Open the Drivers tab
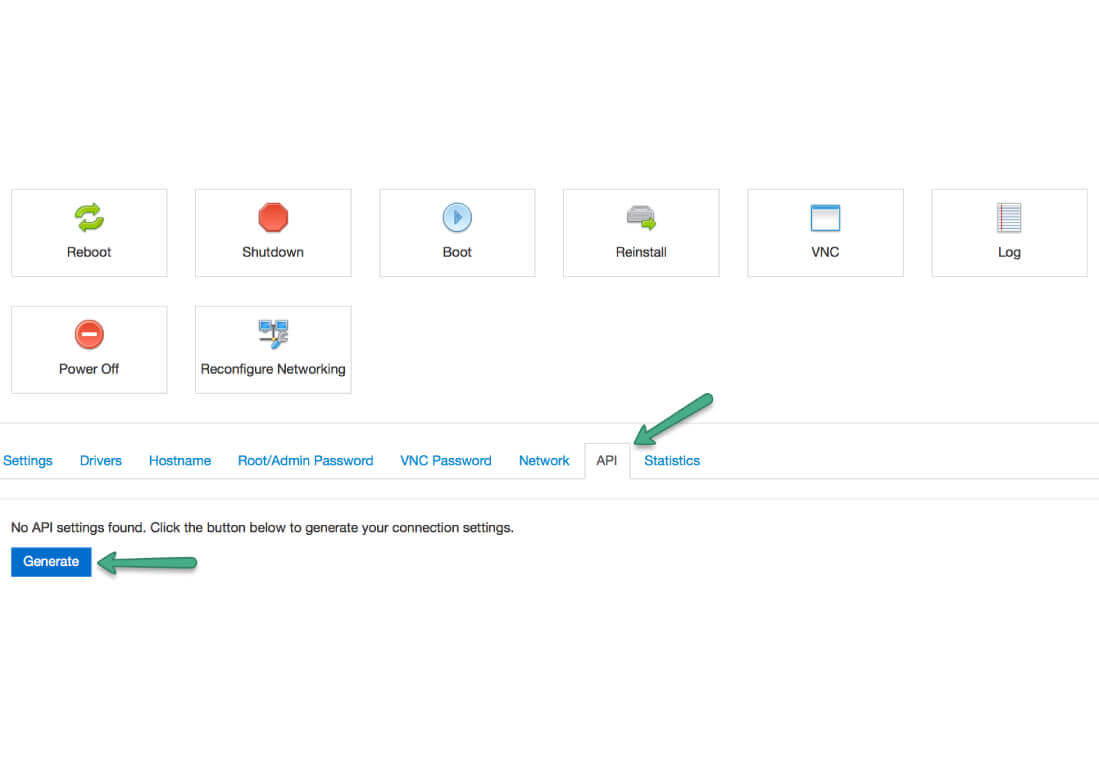Viewport: 1099px width, 762px height. pos(101,461)
